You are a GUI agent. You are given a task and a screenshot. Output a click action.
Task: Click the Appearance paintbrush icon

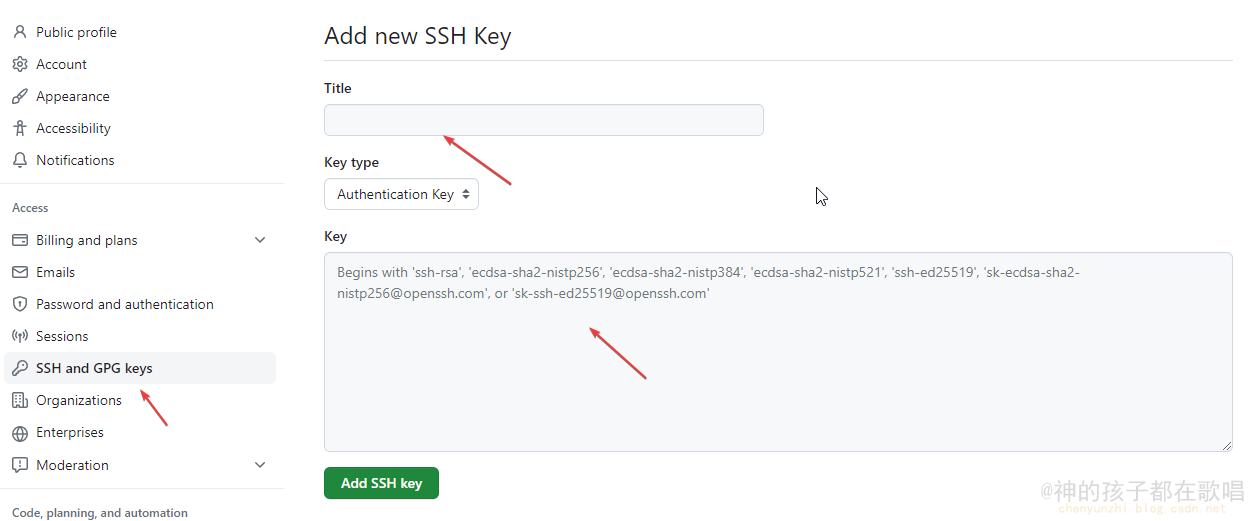(19, 96)
